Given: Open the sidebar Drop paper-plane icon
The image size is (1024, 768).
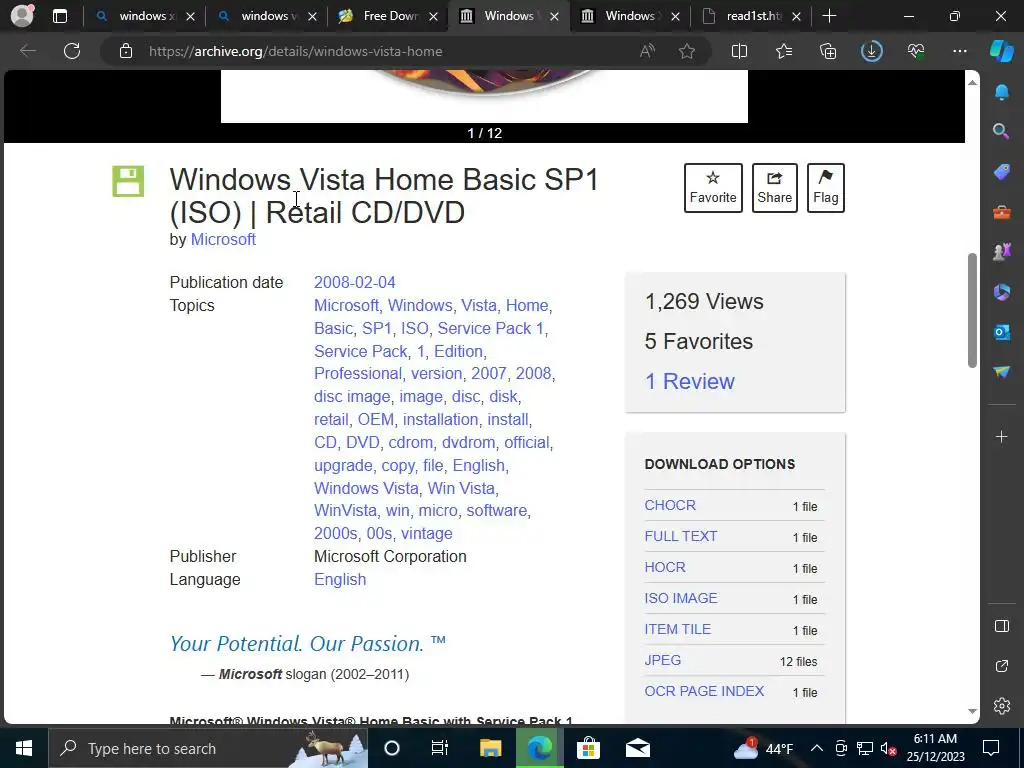Looking at the screenshot, I should (x=1002, y=372).
